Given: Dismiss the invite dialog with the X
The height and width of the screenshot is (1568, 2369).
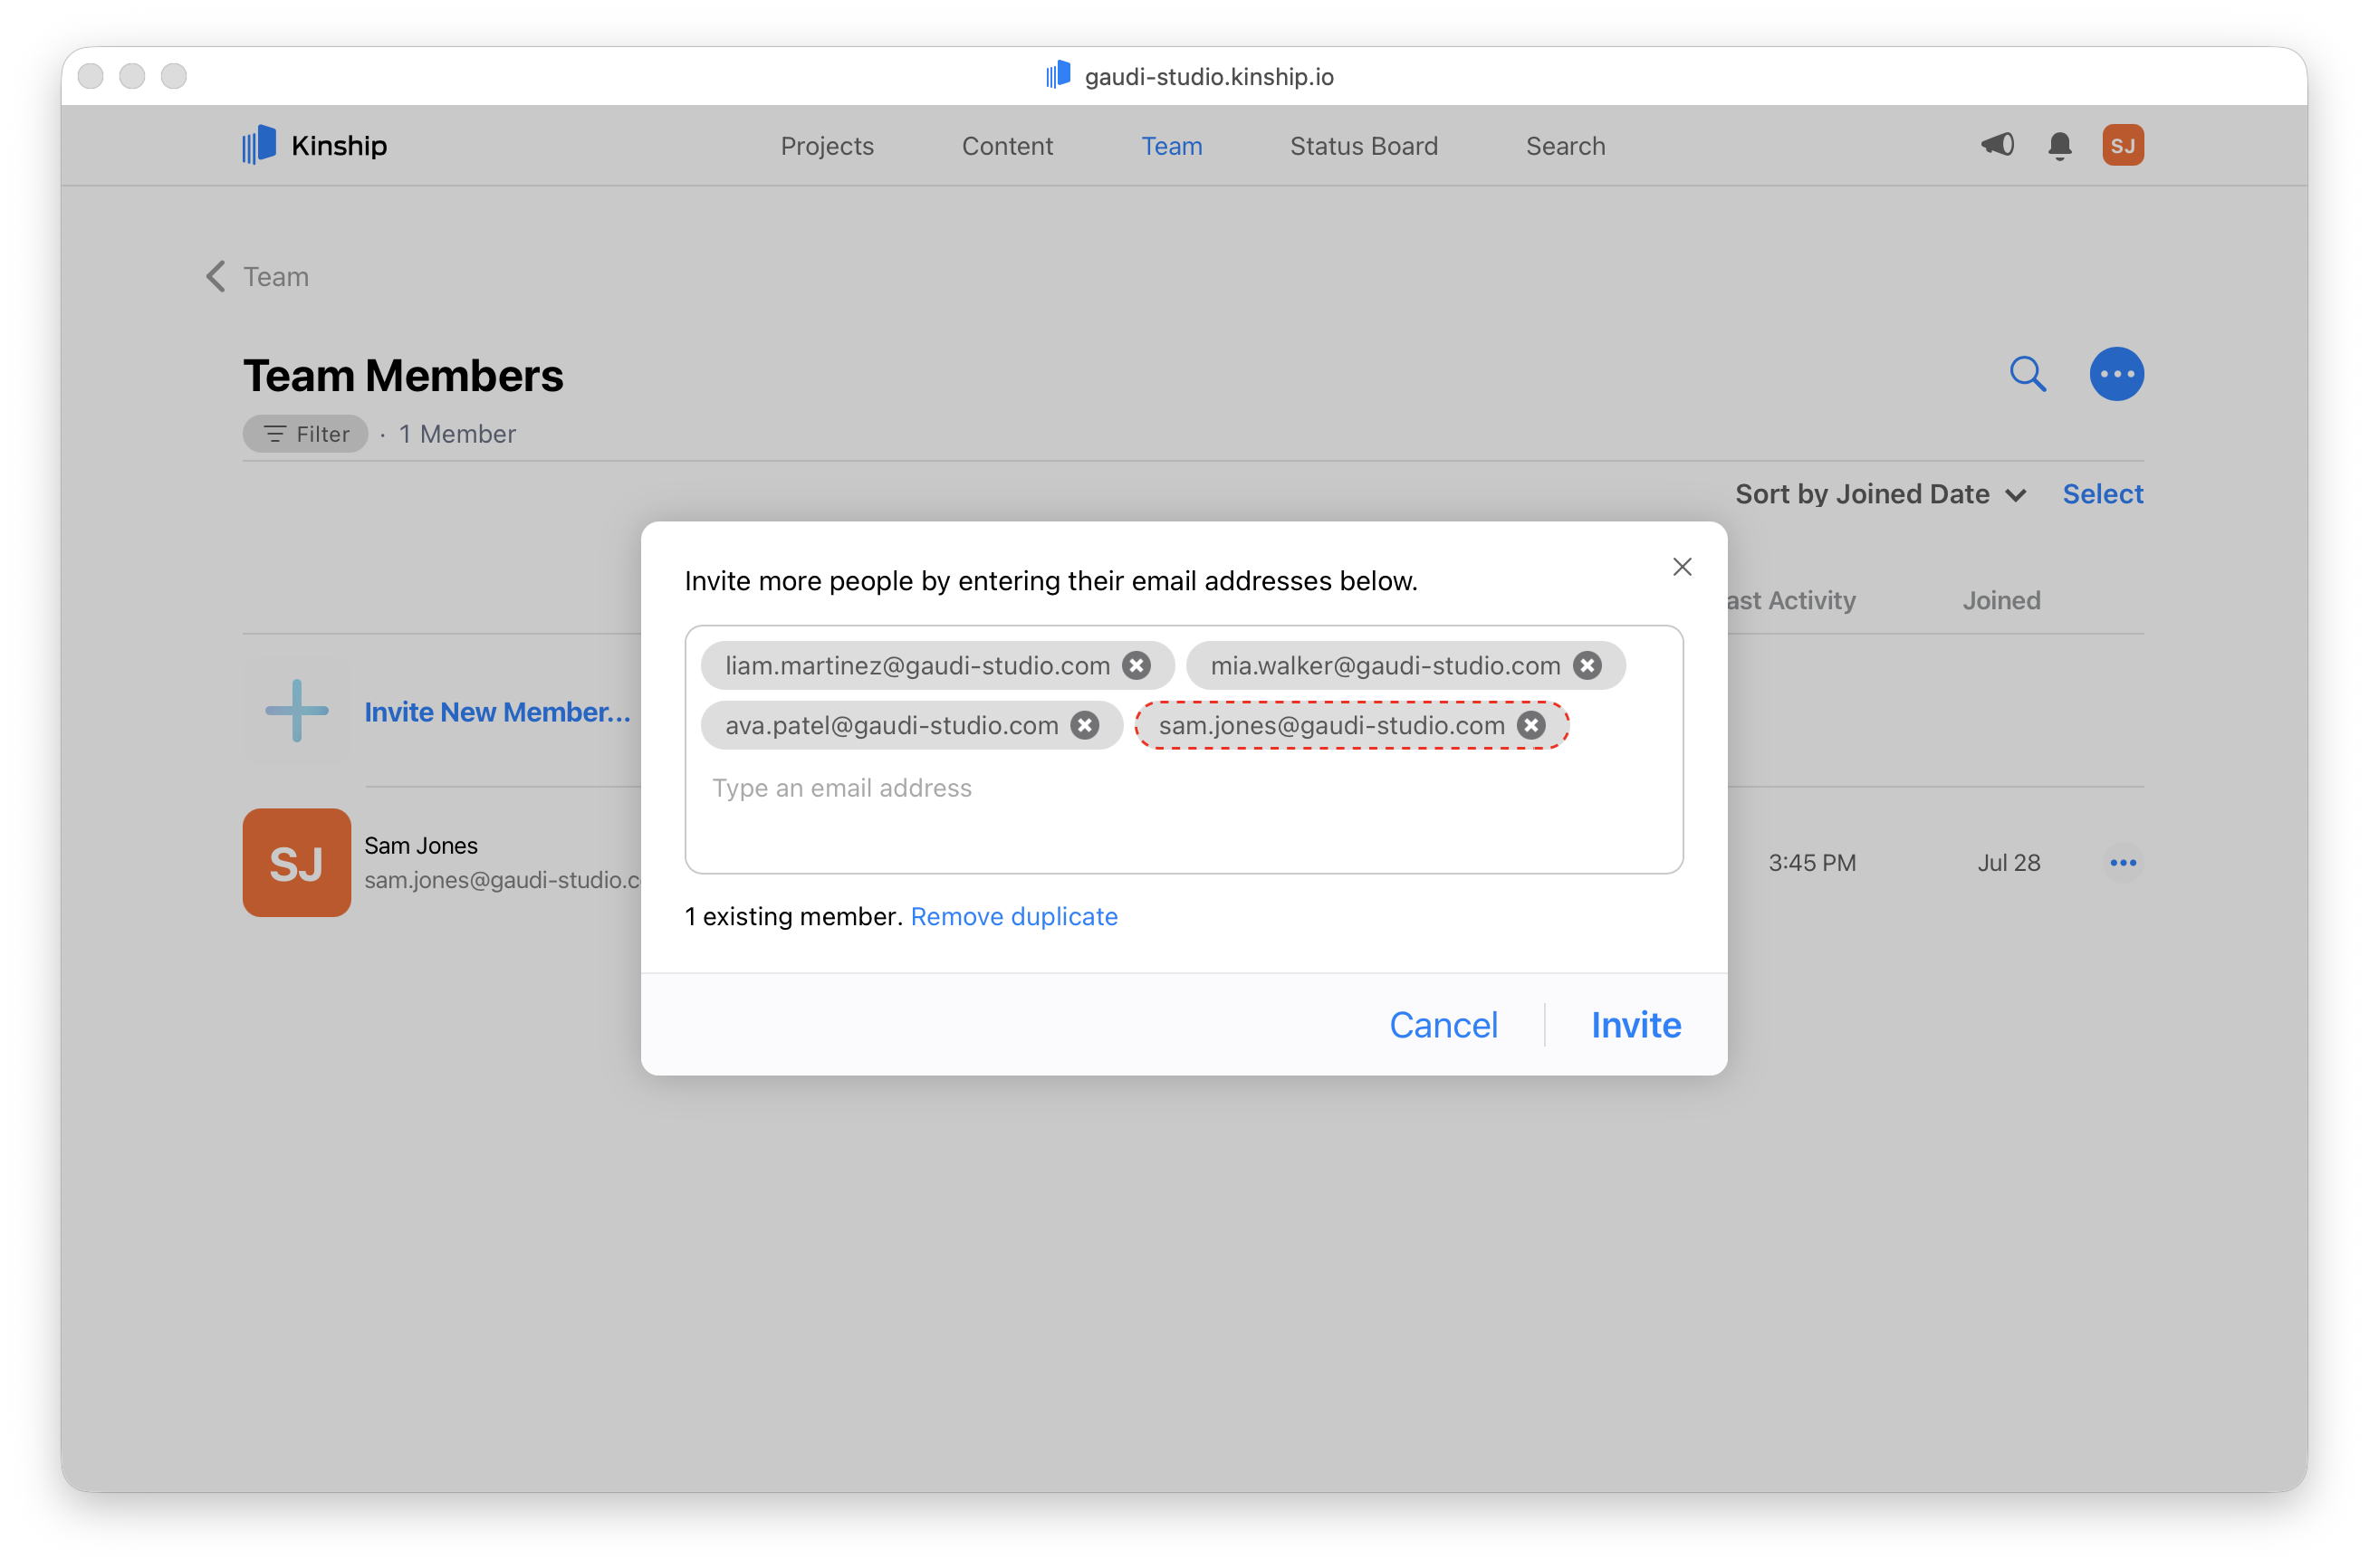Looking at the screenshot, I should [x=1681, y=566].
